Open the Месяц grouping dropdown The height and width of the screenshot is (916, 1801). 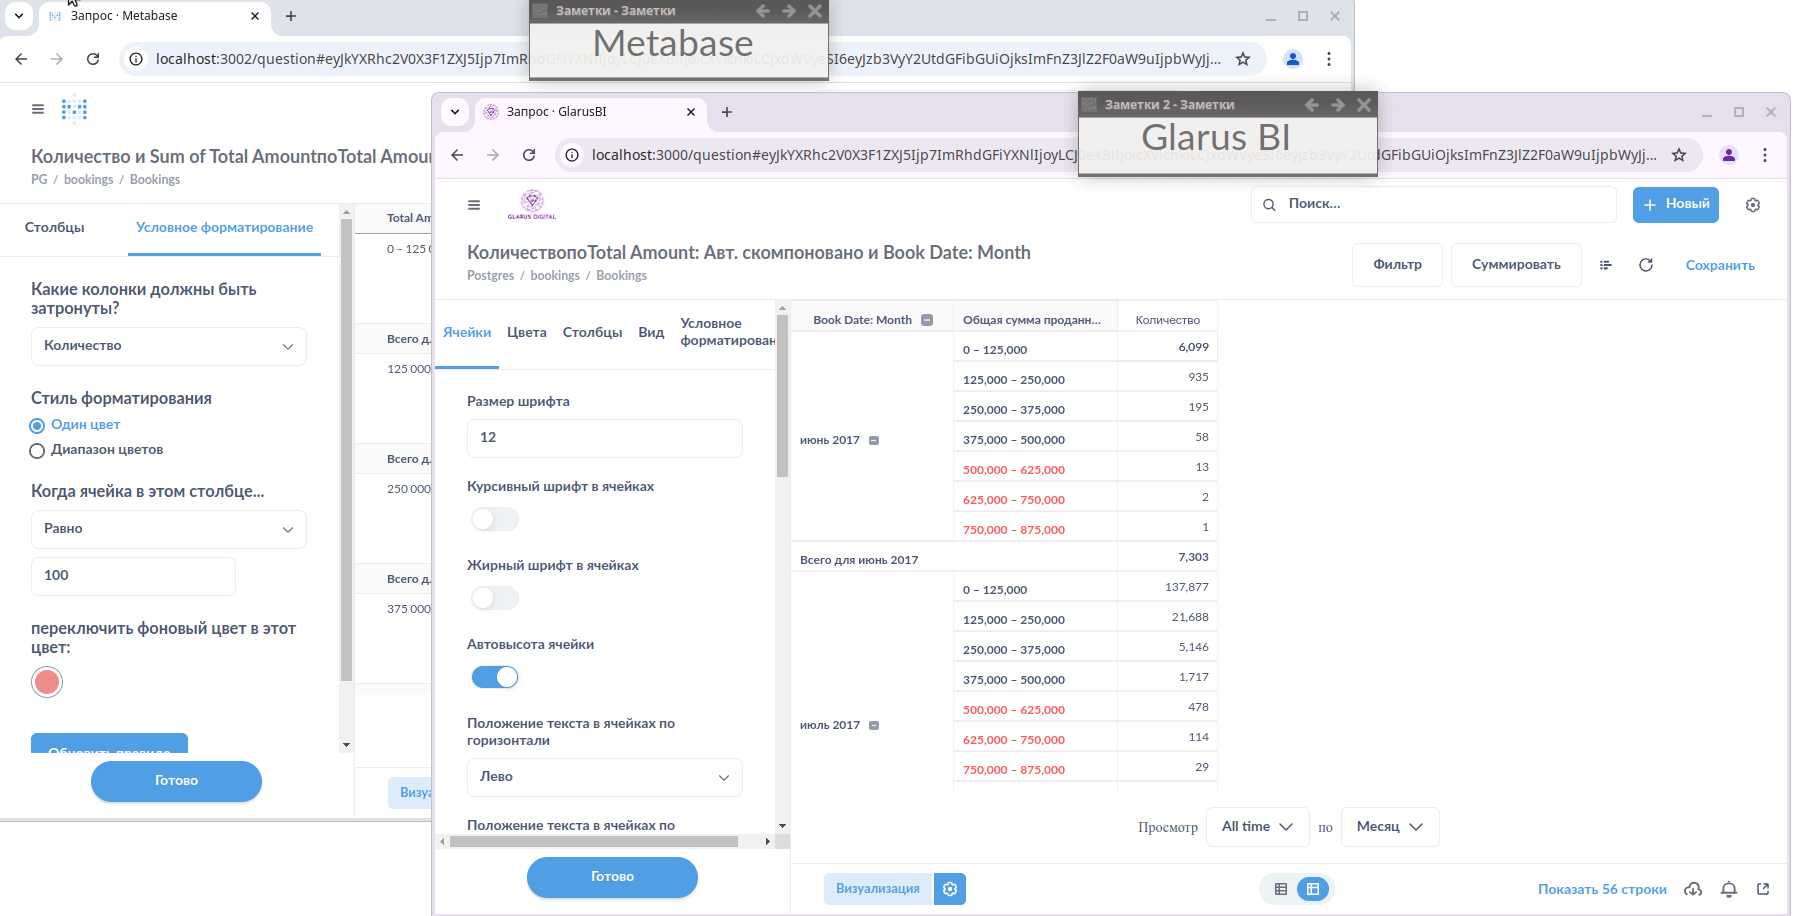pyautogui.click(x=1388, y=827)
